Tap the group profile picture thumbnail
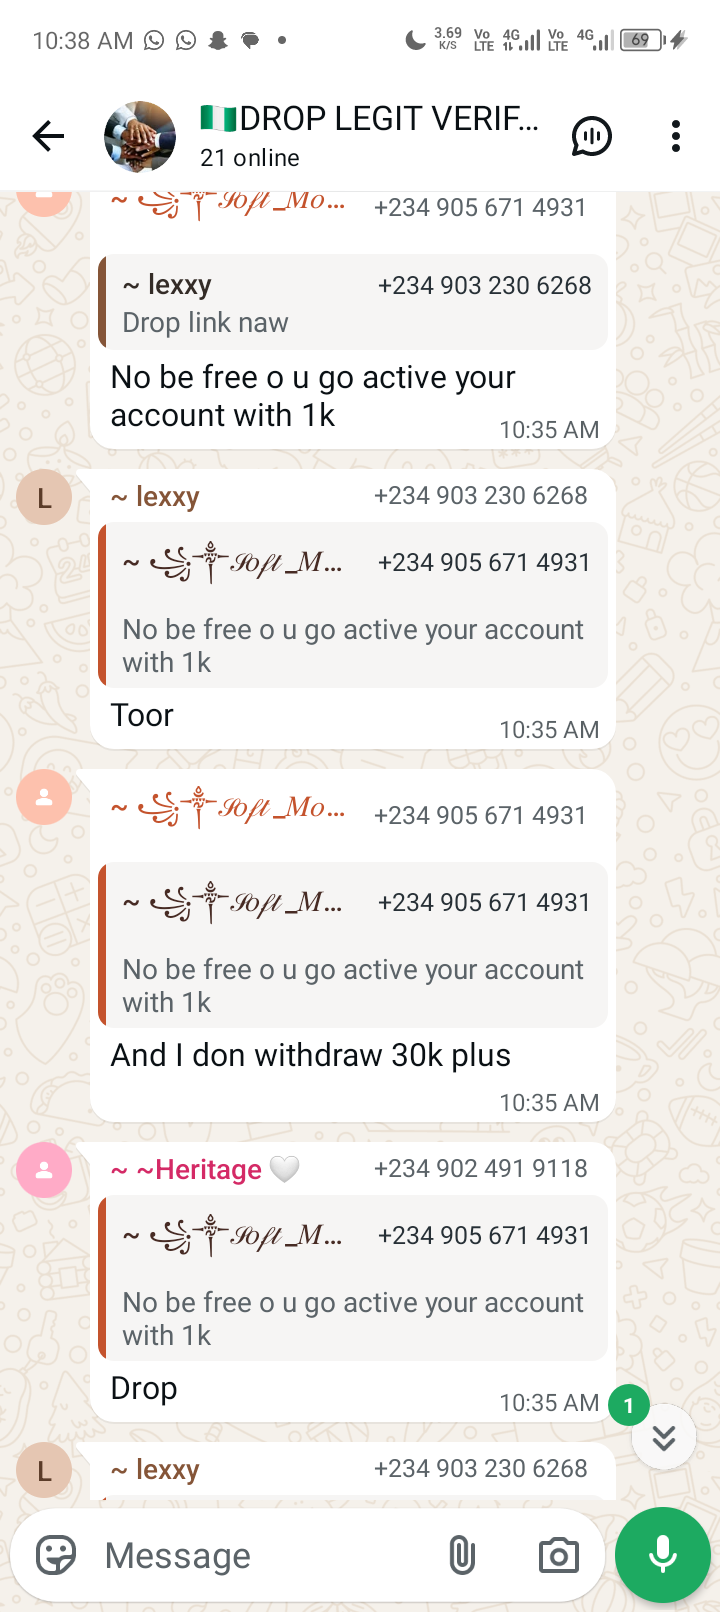720x1612 pixels. pos(140,137)
